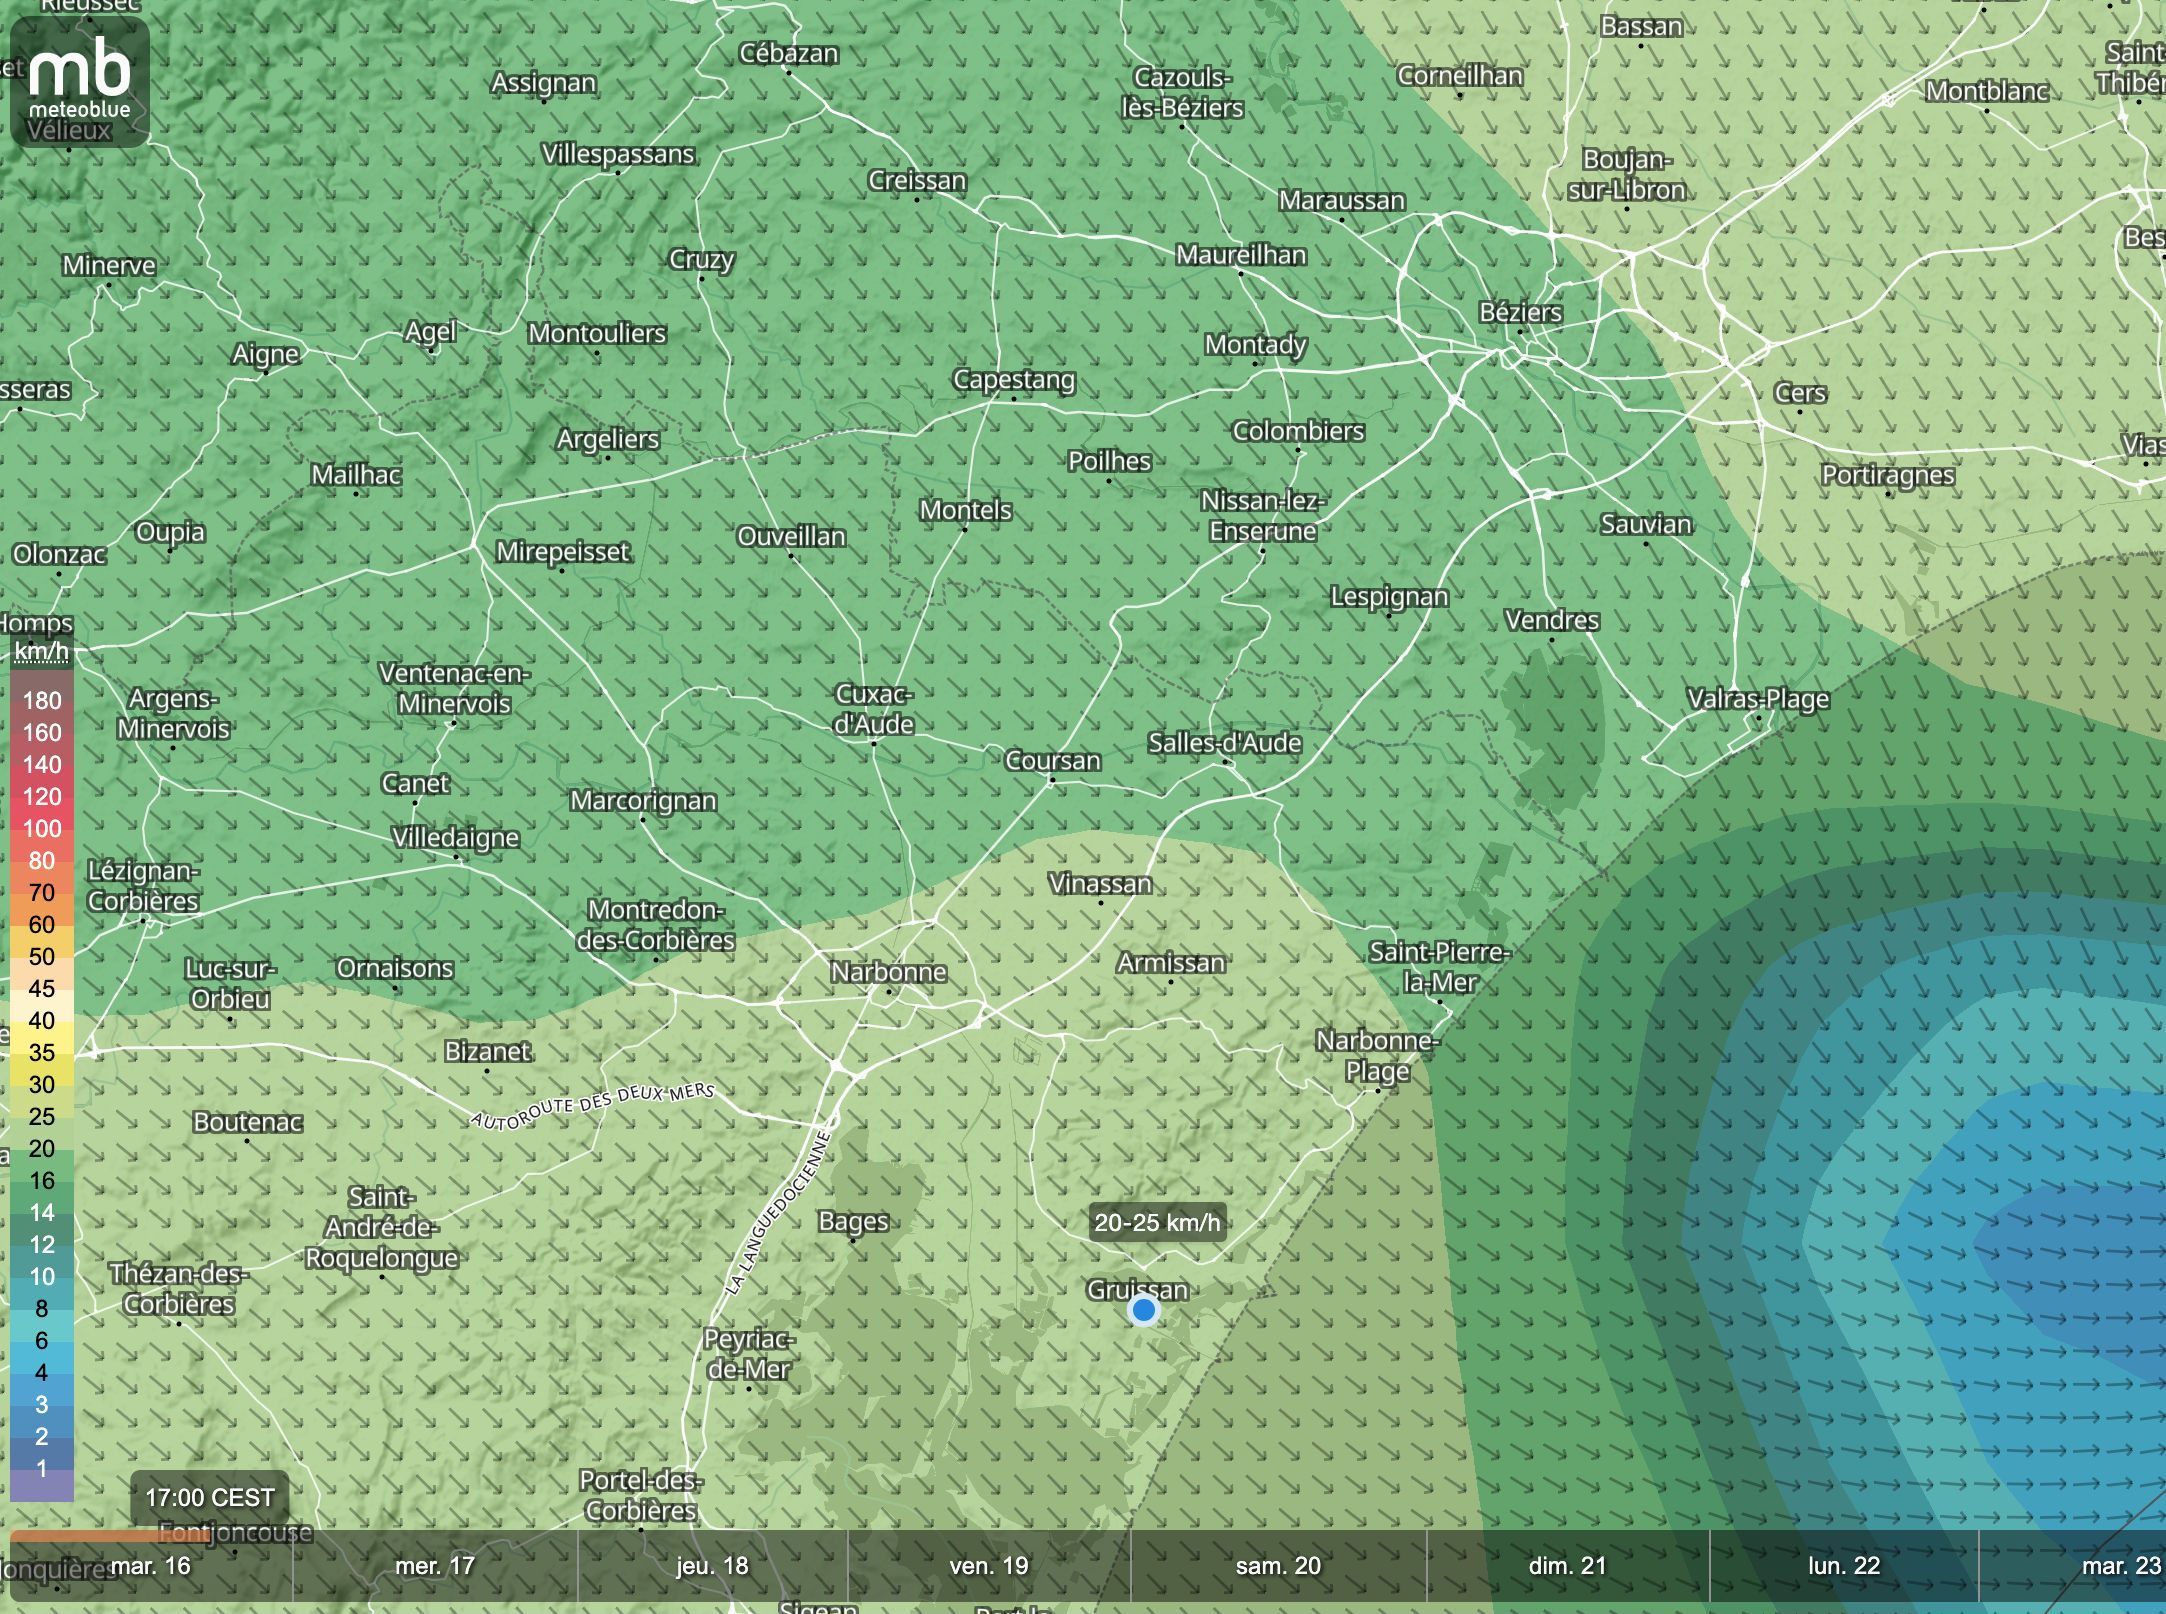Viewport: 2166px width, 1614px height.
Task: Click the Valras-Plage town label
Action: click(x=1758, y=698)
